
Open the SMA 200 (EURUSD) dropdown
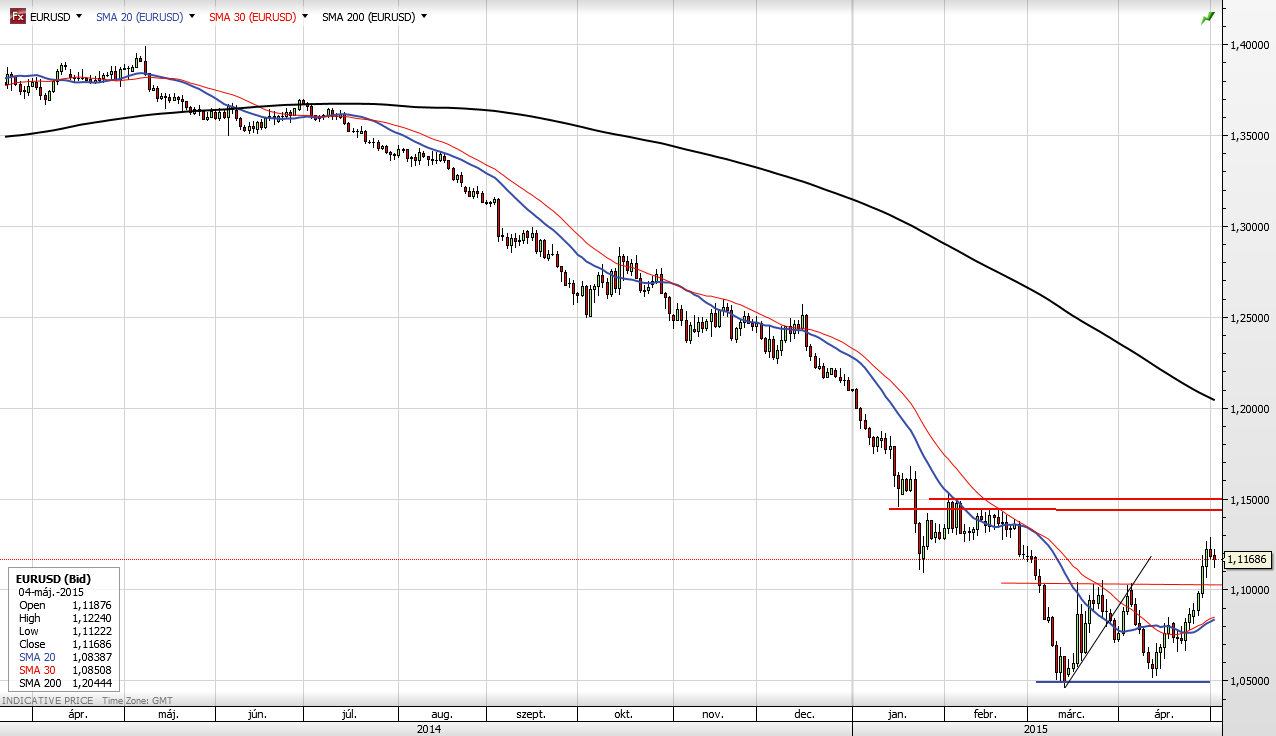[424, 17]
